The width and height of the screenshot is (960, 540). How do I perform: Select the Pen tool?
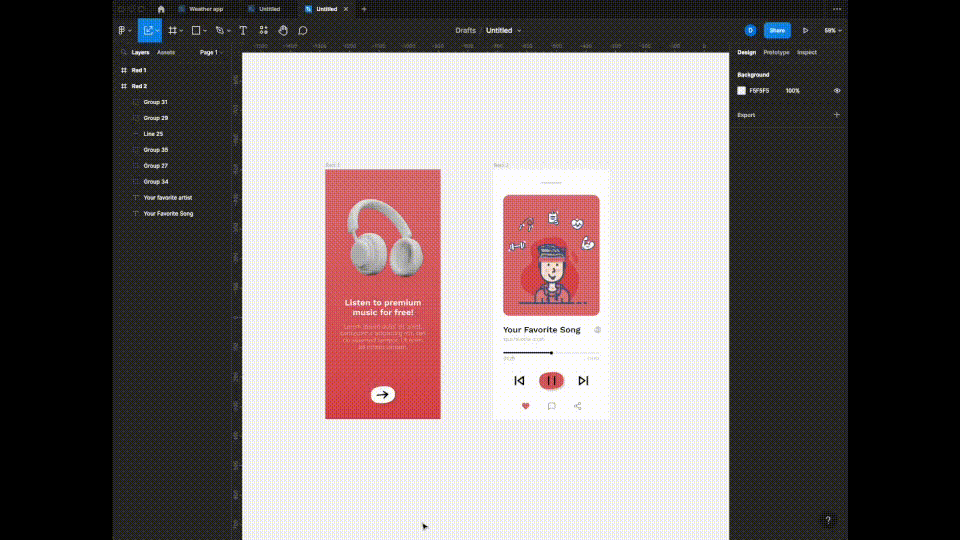point(220,31)
